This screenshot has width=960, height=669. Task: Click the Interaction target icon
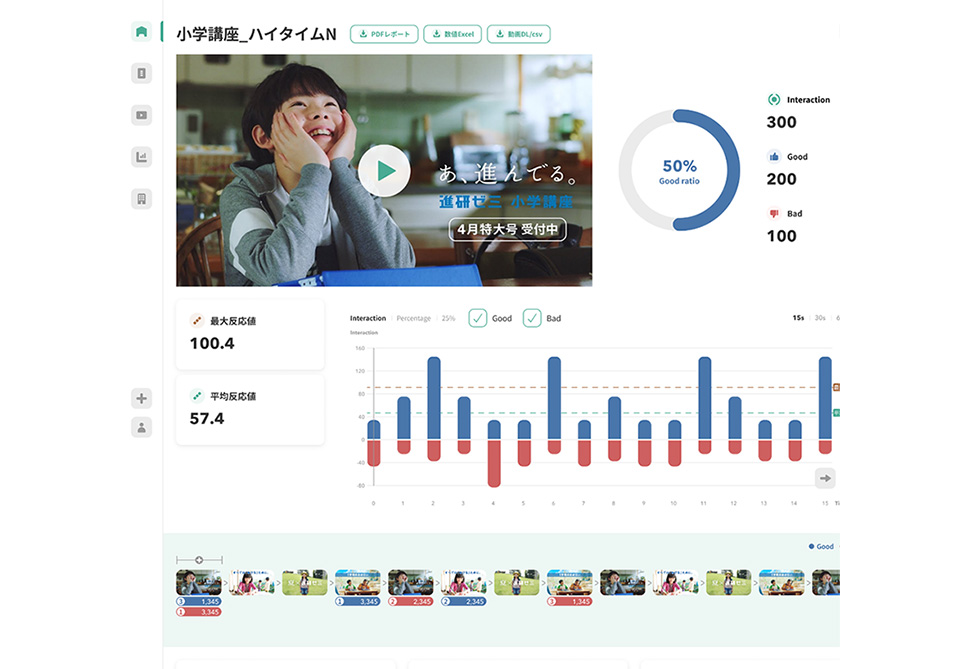coord(774,99)
